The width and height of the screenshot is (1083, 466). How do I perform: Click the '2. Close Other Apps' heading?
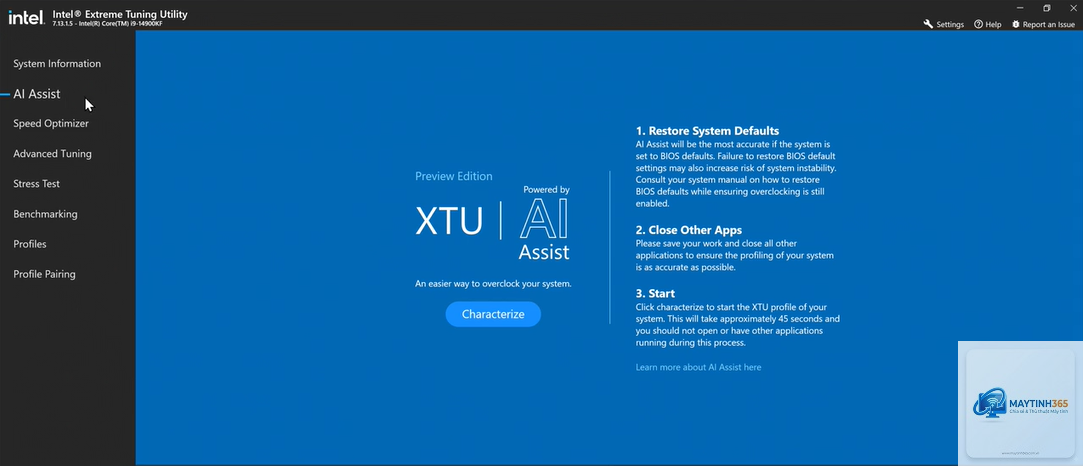[x=689, y=230]
